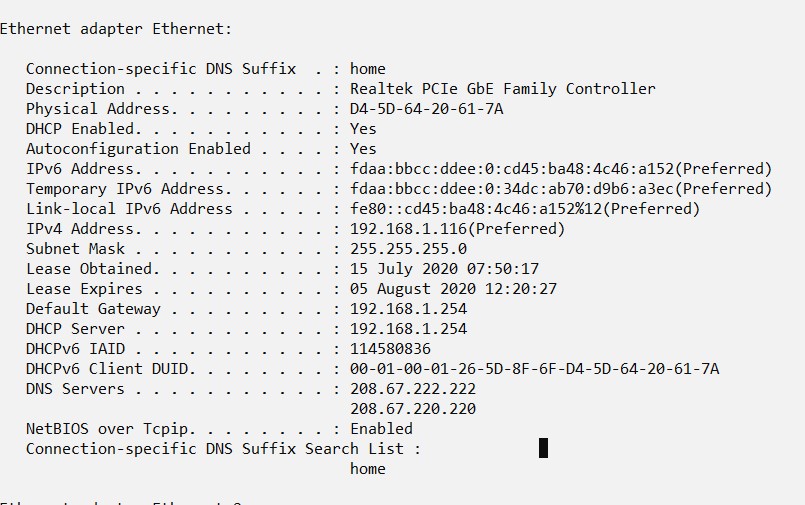
Task: Click the NetBIOS over Tcpip Enabled value
Action: (x=381, y=429)
